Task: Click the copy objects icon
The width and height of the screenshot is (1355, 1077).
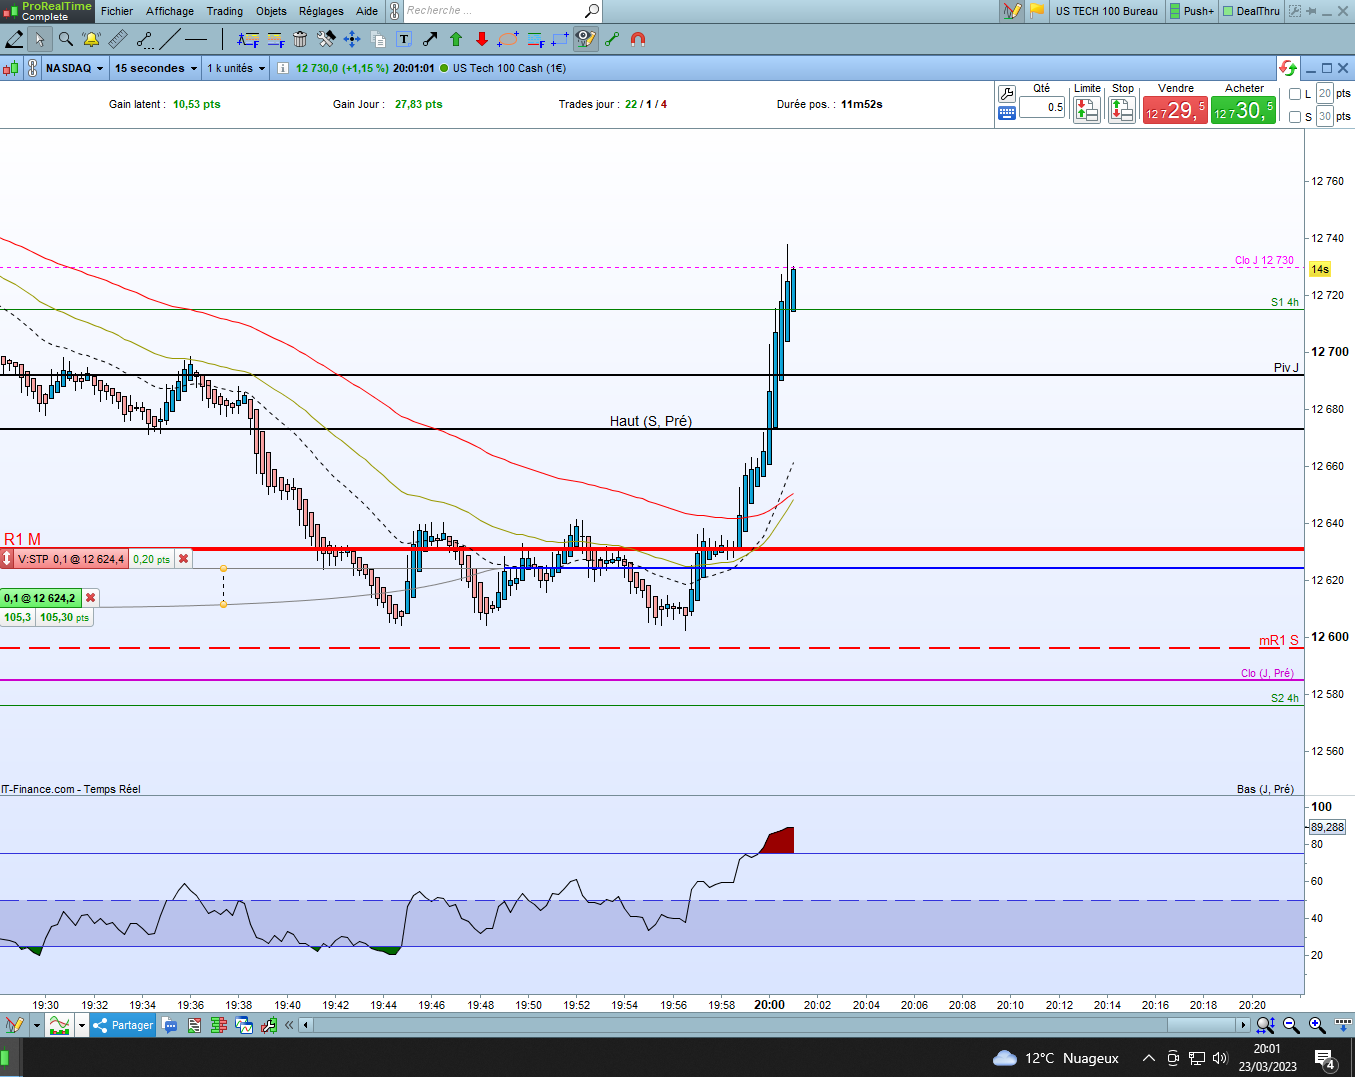Action: (x=378, y=39)
